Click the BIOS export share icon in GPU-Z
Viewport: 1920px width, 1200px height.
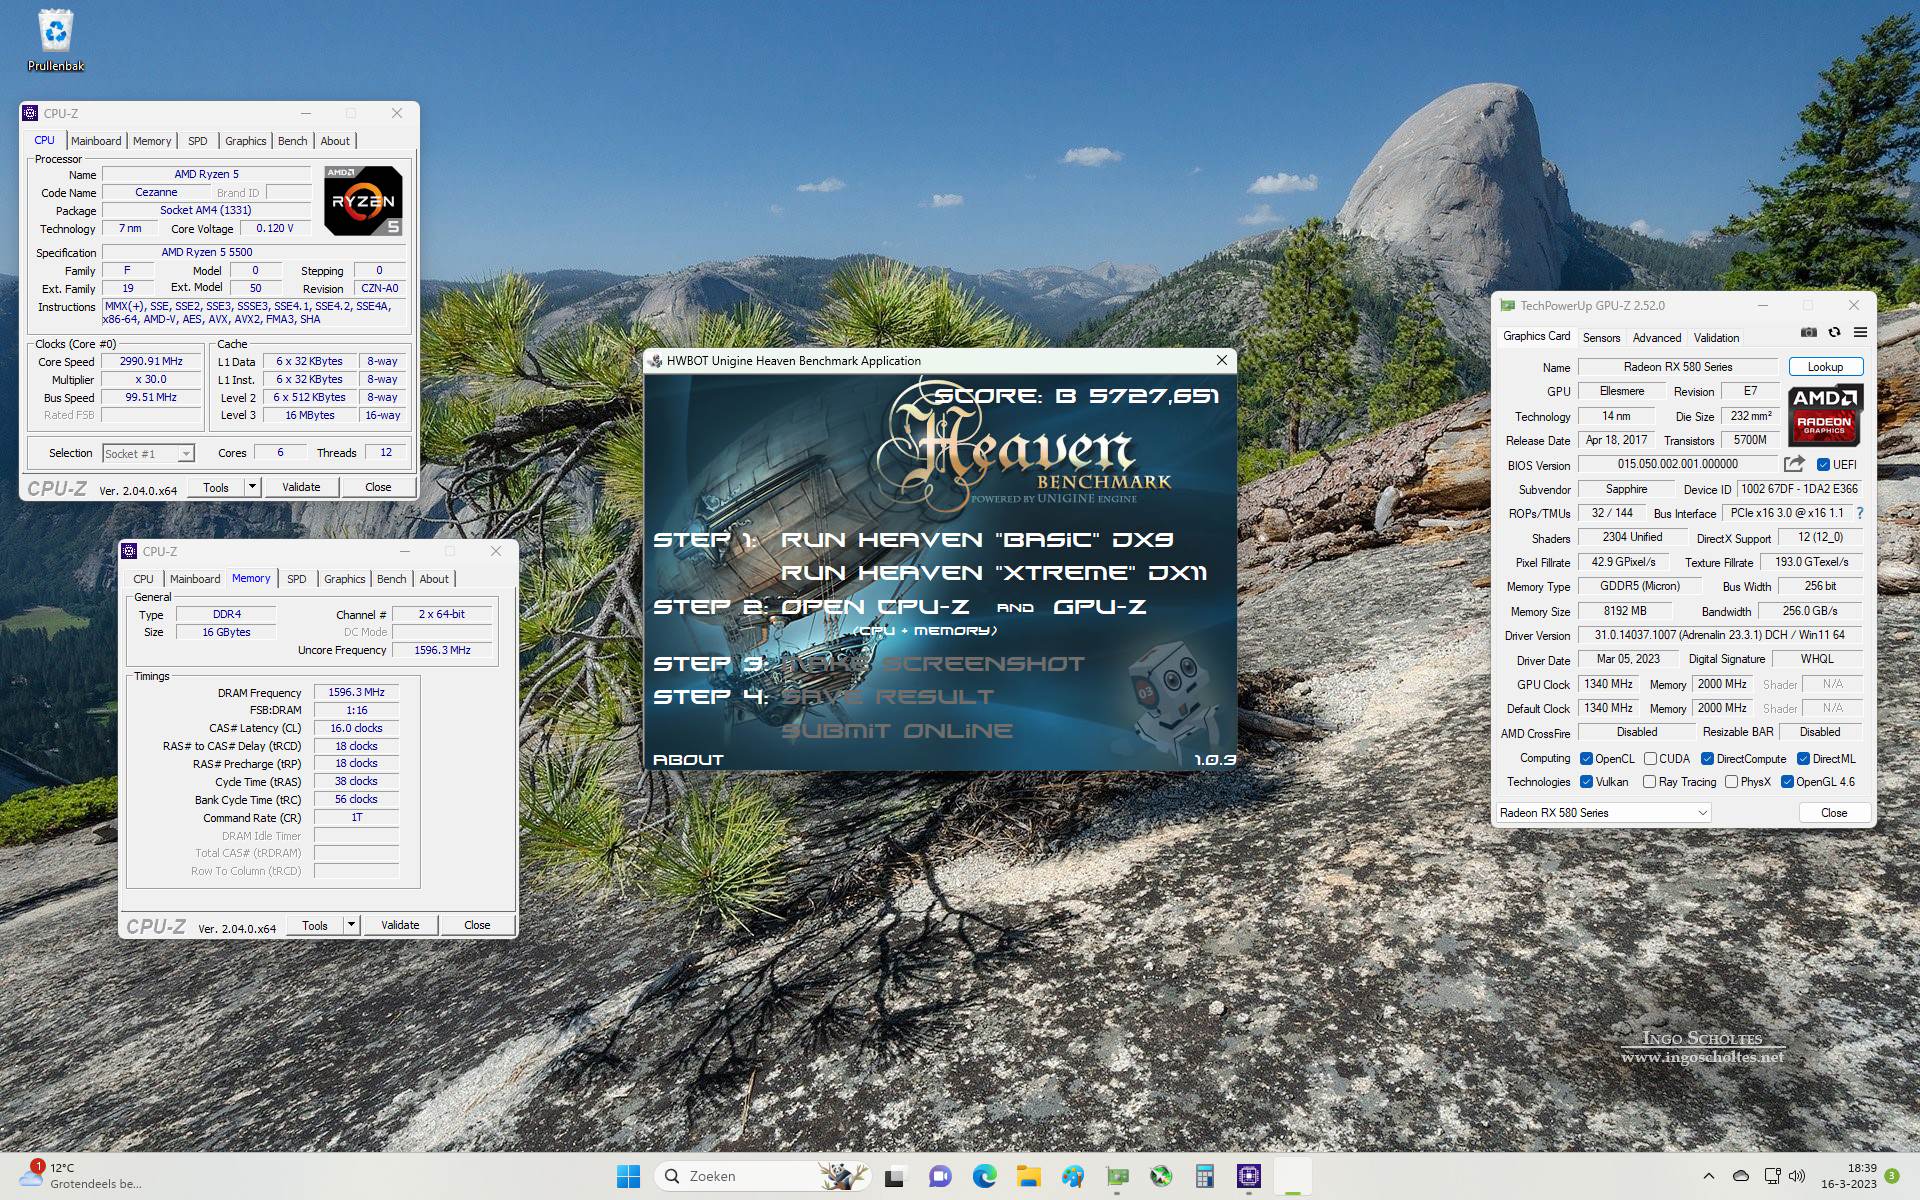(1794, 464)
